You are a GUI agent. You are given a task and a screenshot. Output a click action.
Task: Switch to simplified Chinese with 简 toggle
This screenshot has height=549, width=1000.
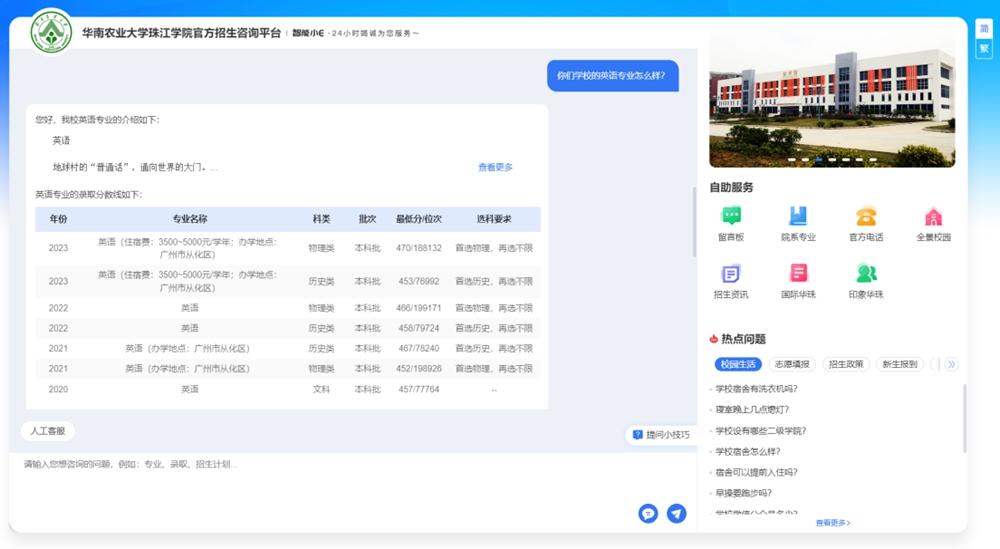[984, 29]
